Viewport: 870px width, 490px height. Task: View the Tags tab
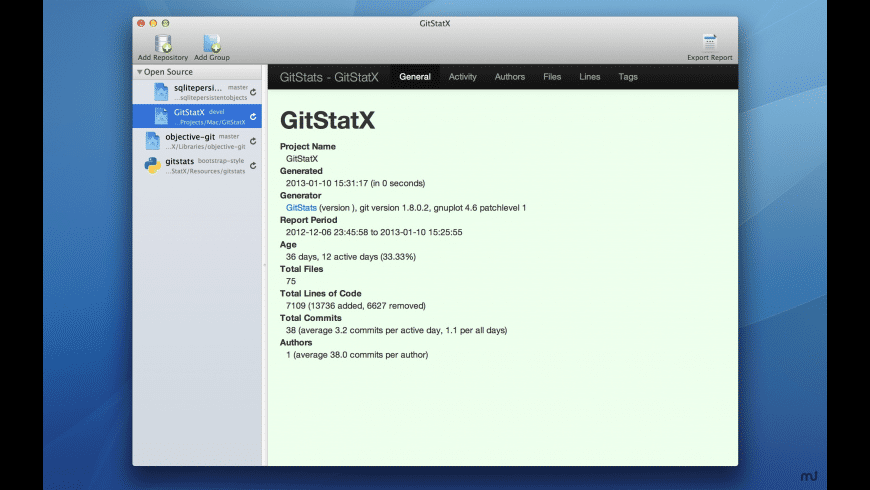[628, 77]
